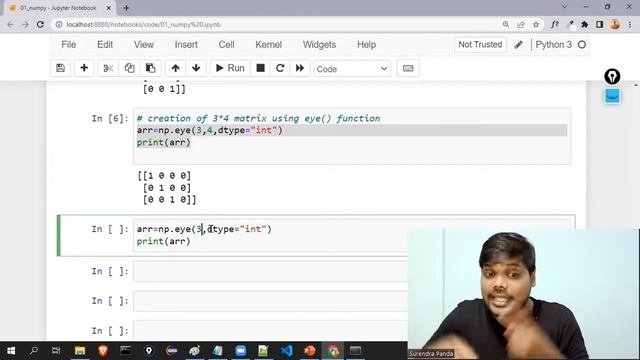Open the File menu
Screen dimensions: 640x360
(69, 44)
